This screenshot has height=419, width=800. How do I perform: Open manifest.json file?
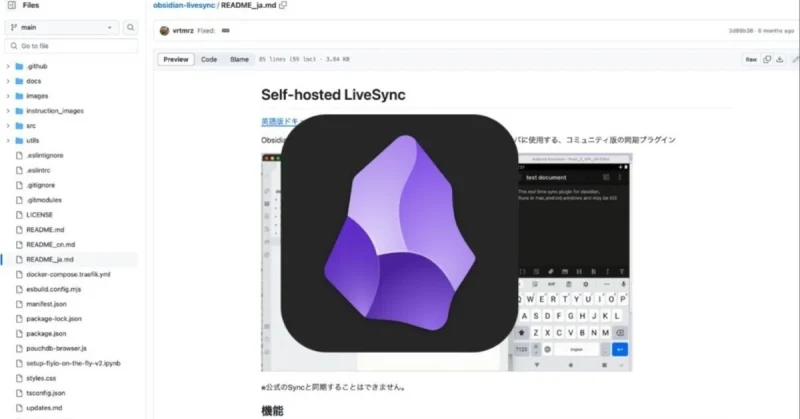point(46,304)
